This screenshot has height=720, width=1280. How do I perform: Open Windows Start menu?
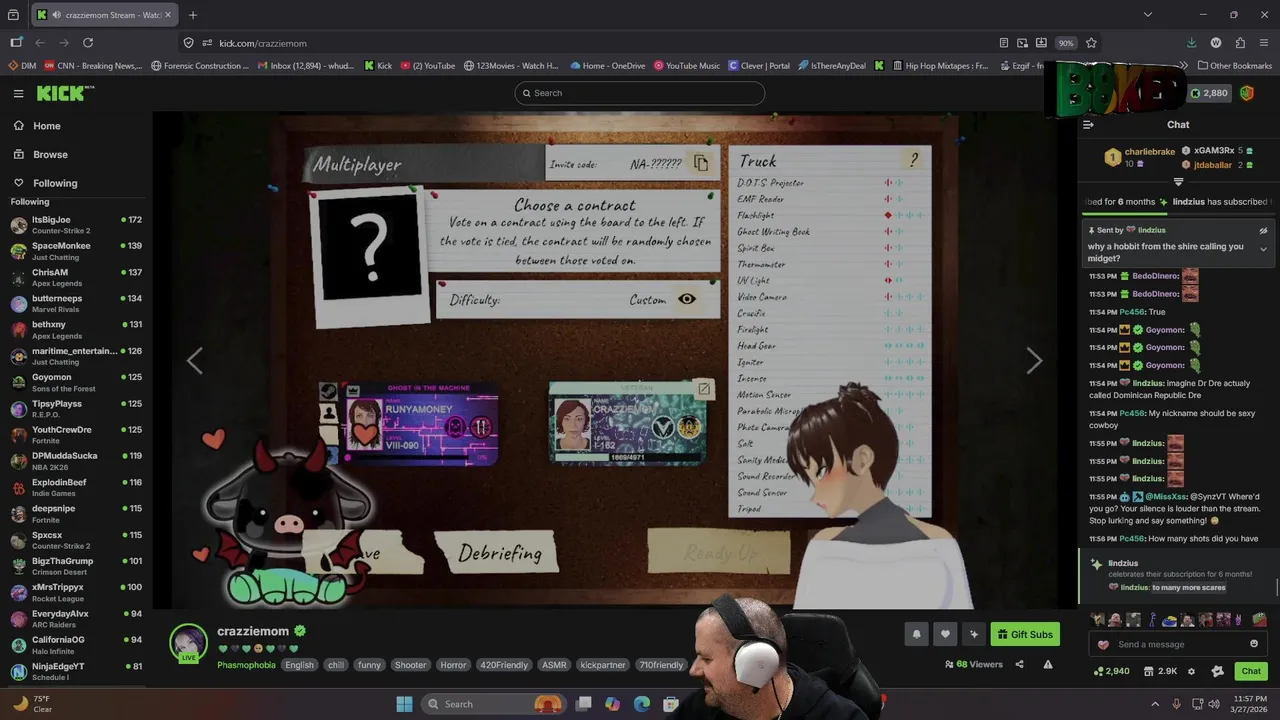pos(404,704)
